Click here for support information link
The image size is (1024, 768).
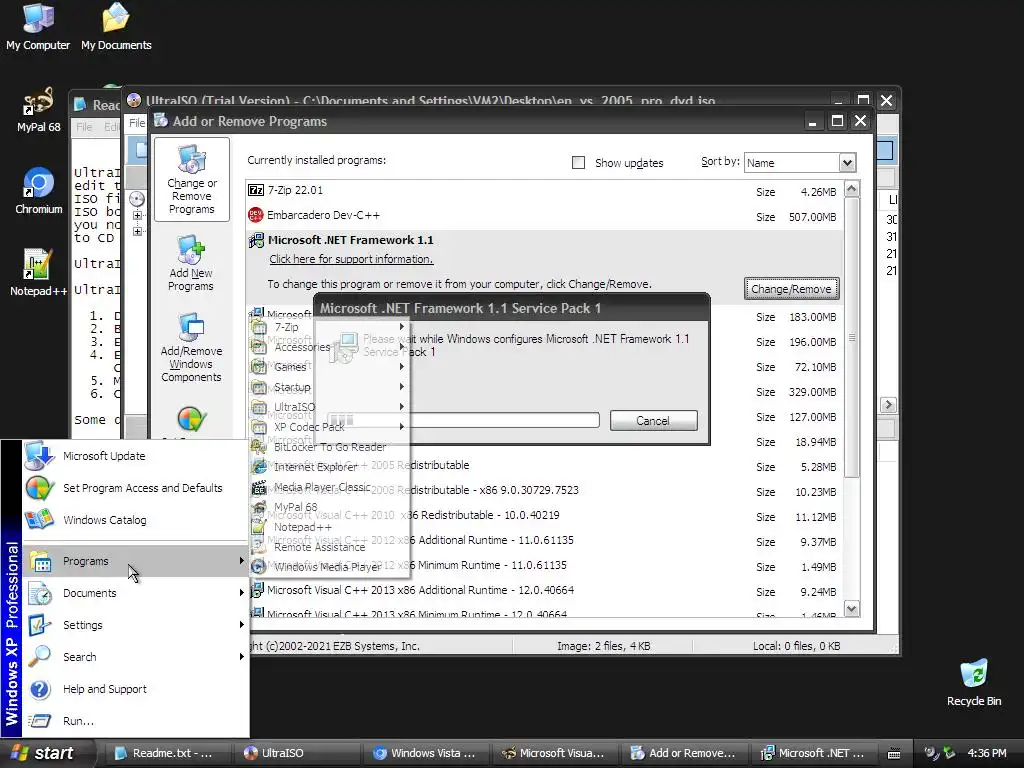coord(351,259)
